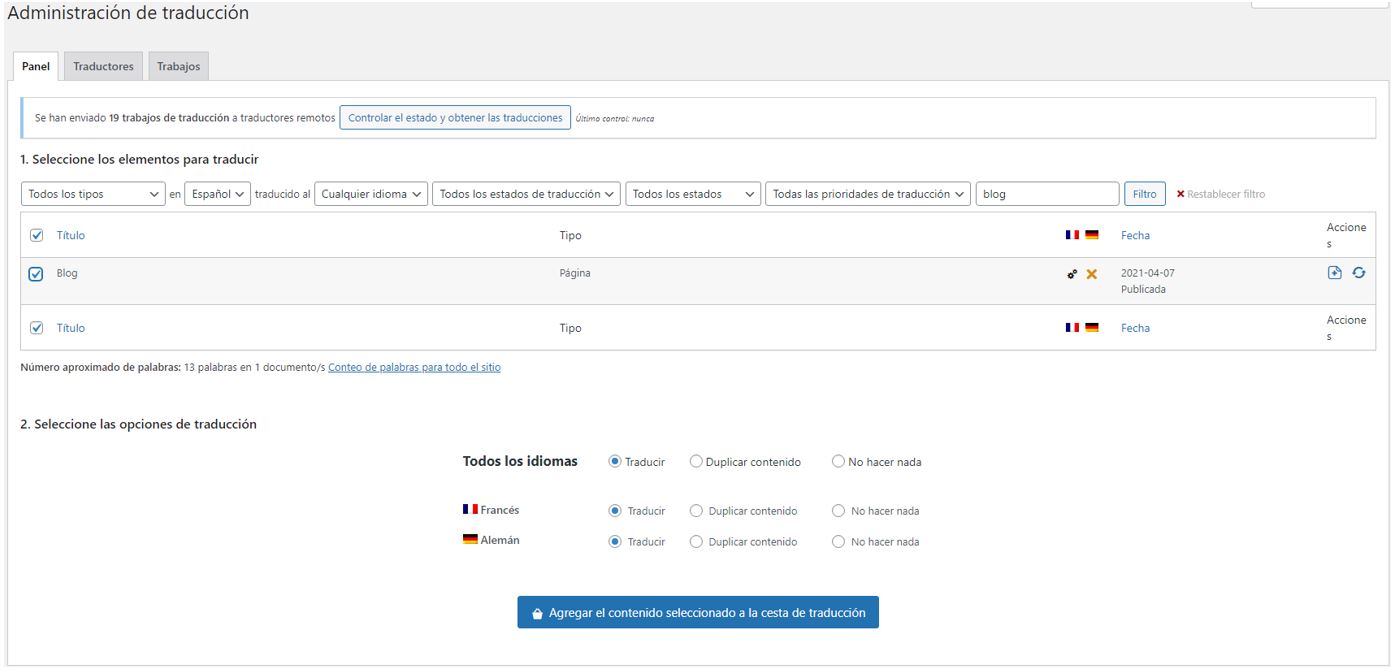
Task: Click the French flag beside Francés
Action: (x=470, y=510)
